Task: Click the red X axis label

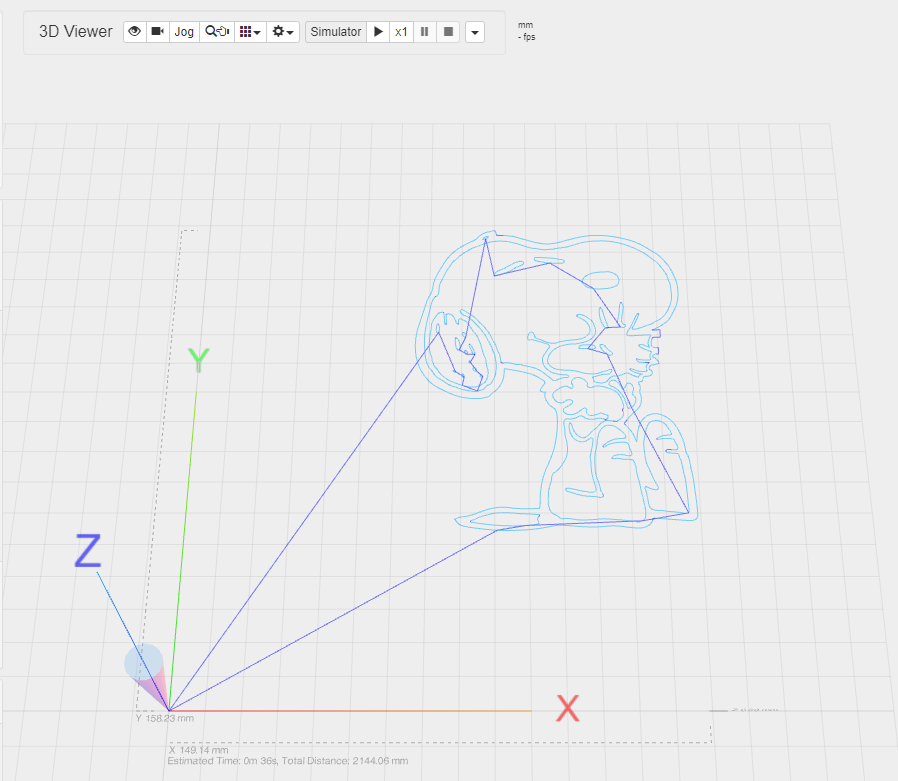Action: pos(568,708)
